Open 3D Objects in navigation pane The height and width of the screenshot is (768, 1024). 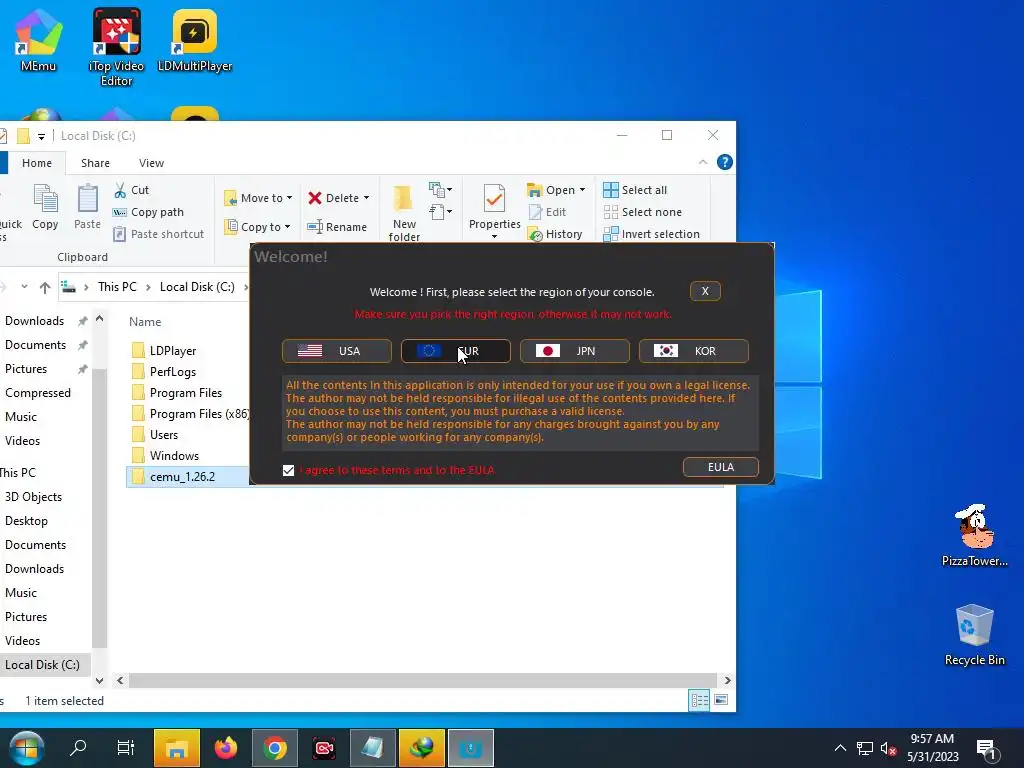(x=33, y=496)
